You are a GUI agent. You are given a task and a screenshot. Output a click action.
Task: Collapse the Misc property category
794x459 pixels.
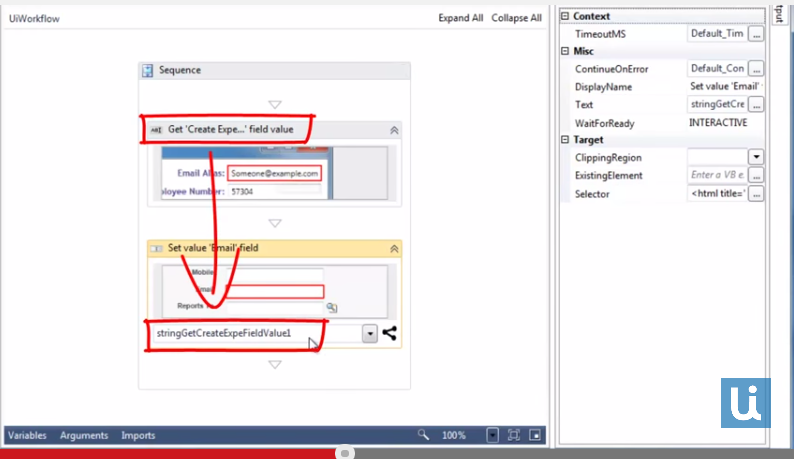tap(565, 51)
